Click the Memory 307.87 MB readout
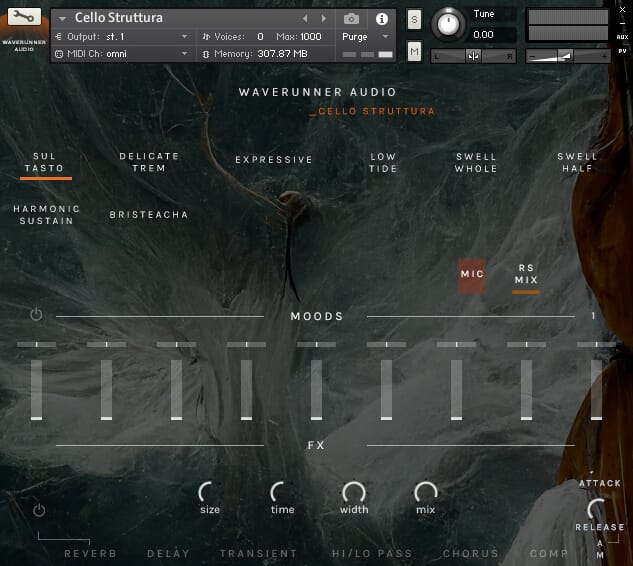This screenshot has height=566, width=633. [x=282, y=54]
